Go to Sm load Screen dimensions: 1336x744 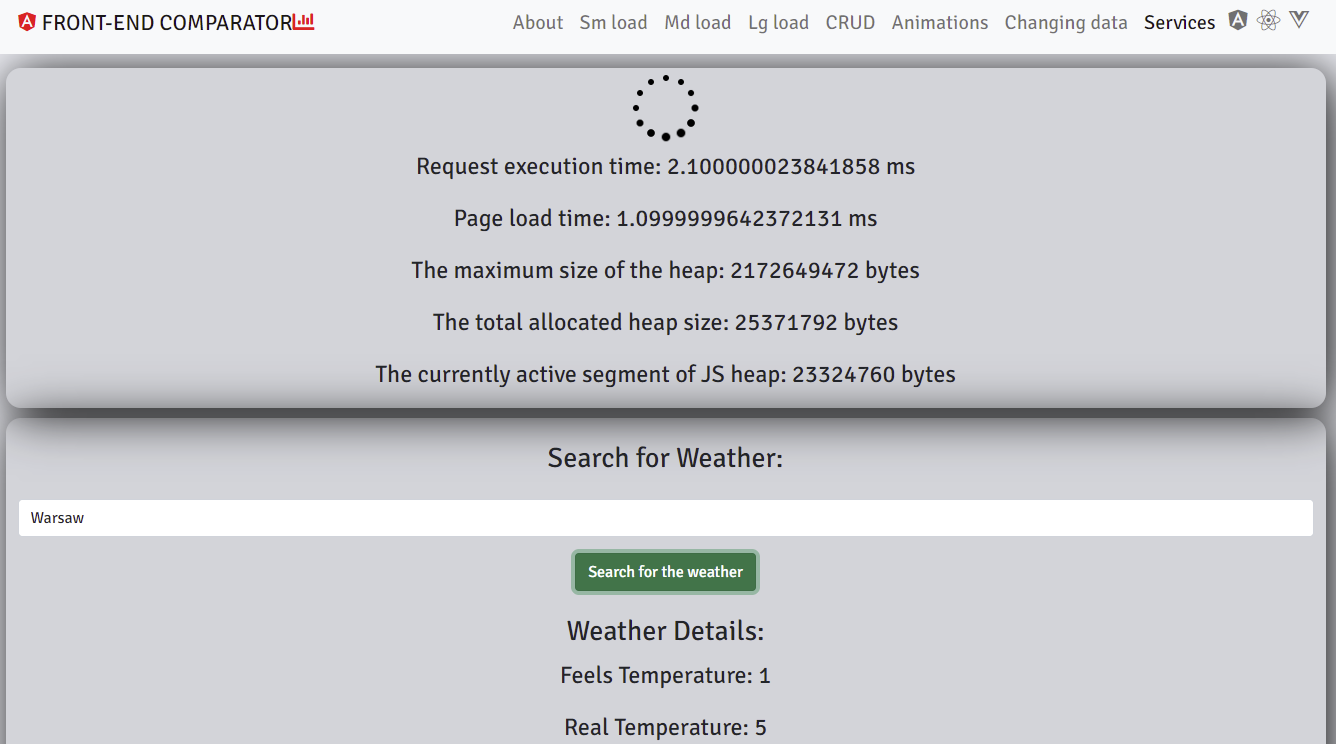pyautogui.click(x=613, y=22)
